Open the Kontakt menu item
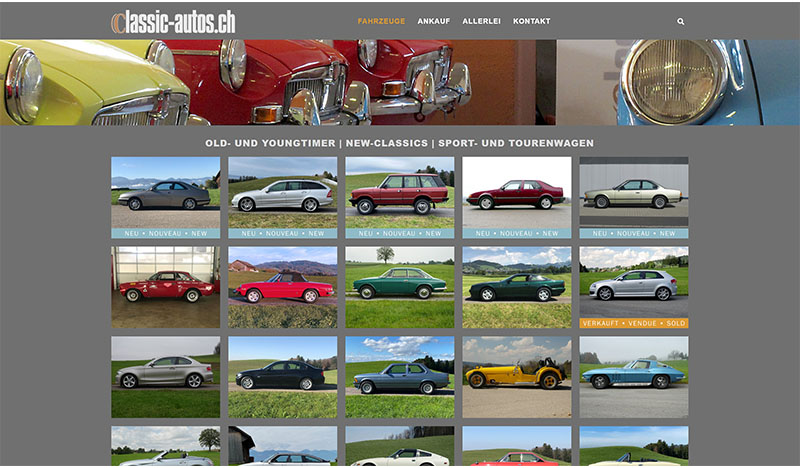800x468 pixels. [532, 21]
